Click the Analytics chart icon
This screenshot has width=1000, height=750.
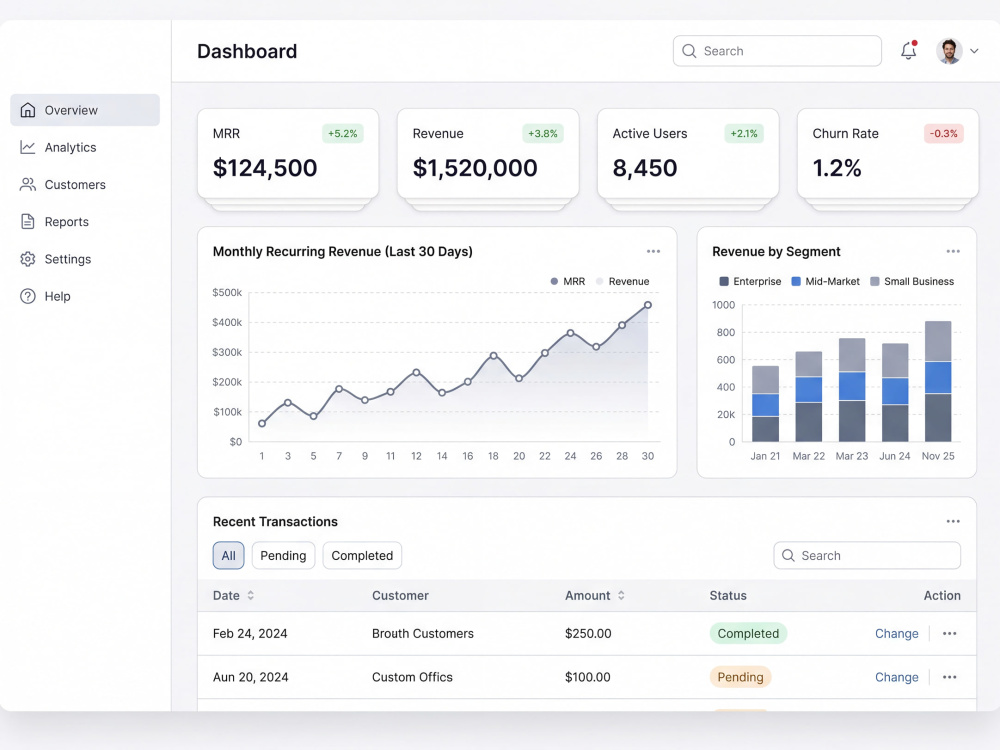pyautogui.click(x=27, y=147)
